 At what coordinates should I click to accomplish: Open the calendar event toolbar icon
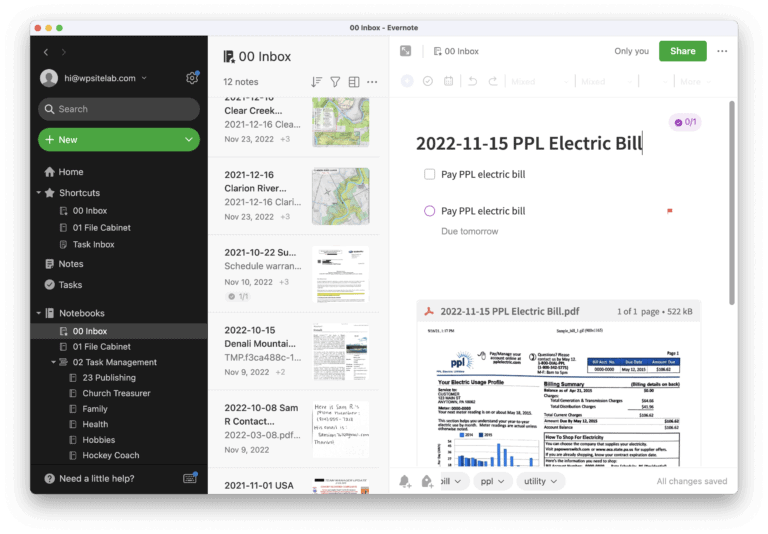pos(448,81)
